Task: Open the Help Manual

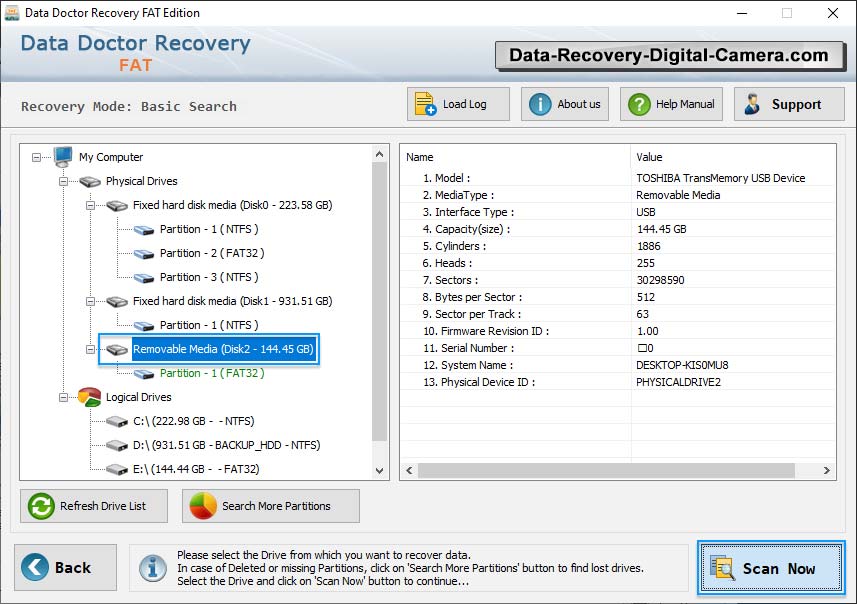Action: tap(671, 104)
